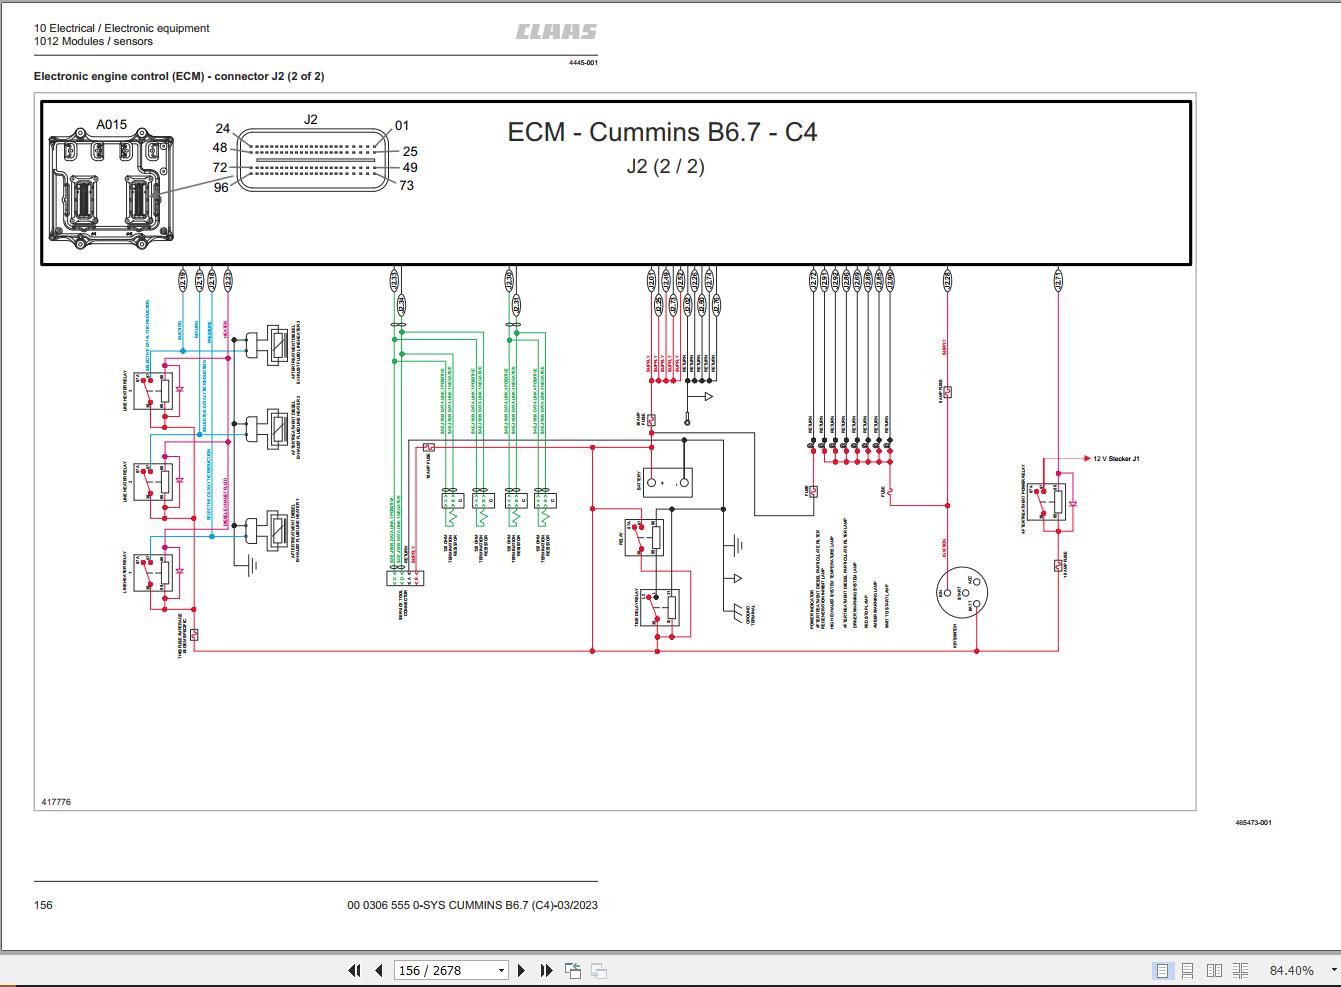Click the 84.40% zoom percentage value

pos(1291,970)
